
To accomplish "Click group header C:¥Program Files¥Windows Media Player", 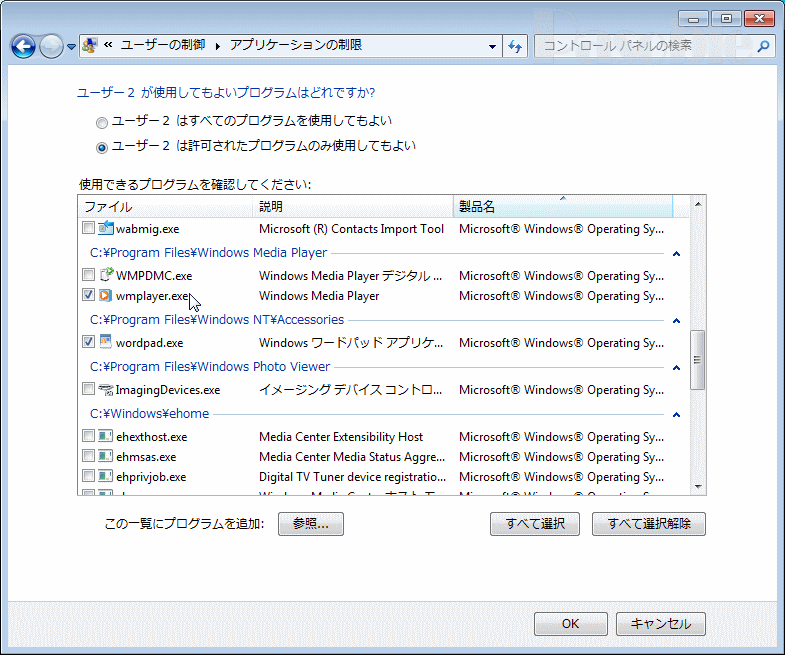I will pos(208,252).
